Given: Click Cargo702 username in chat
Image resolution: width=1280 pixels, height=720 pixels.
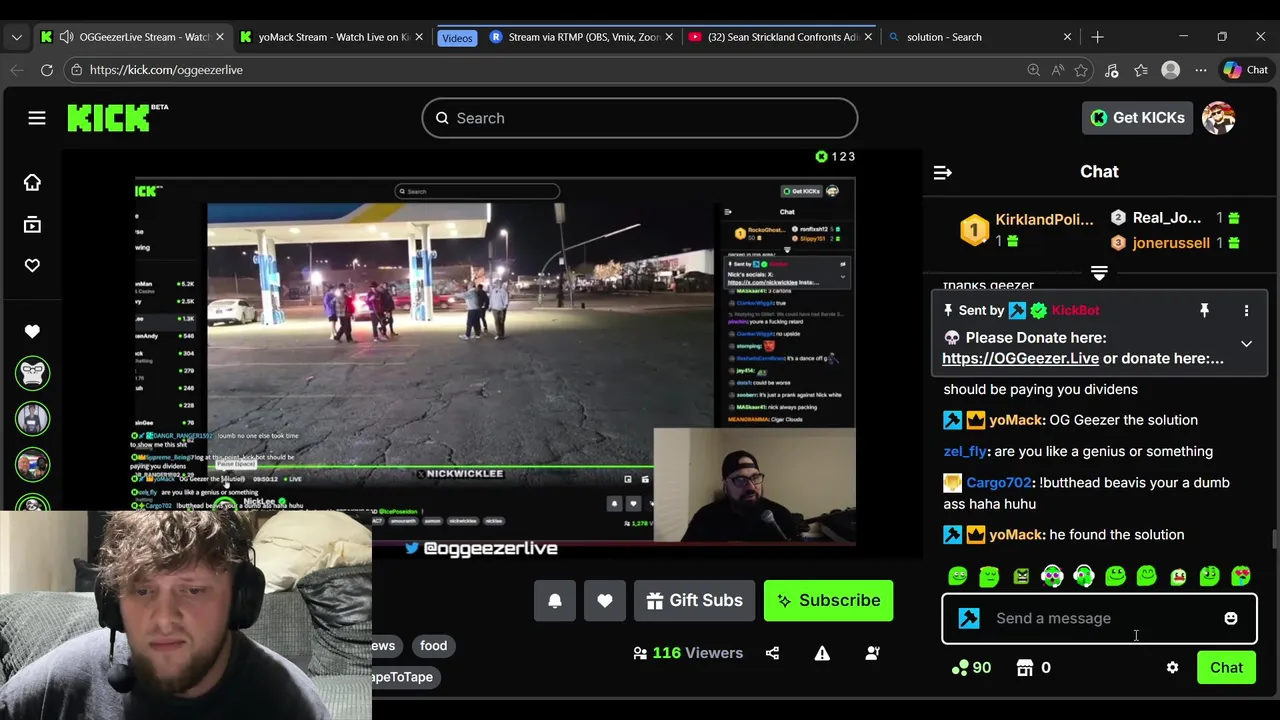Looking at the screenshot, I should coord(999,482).
